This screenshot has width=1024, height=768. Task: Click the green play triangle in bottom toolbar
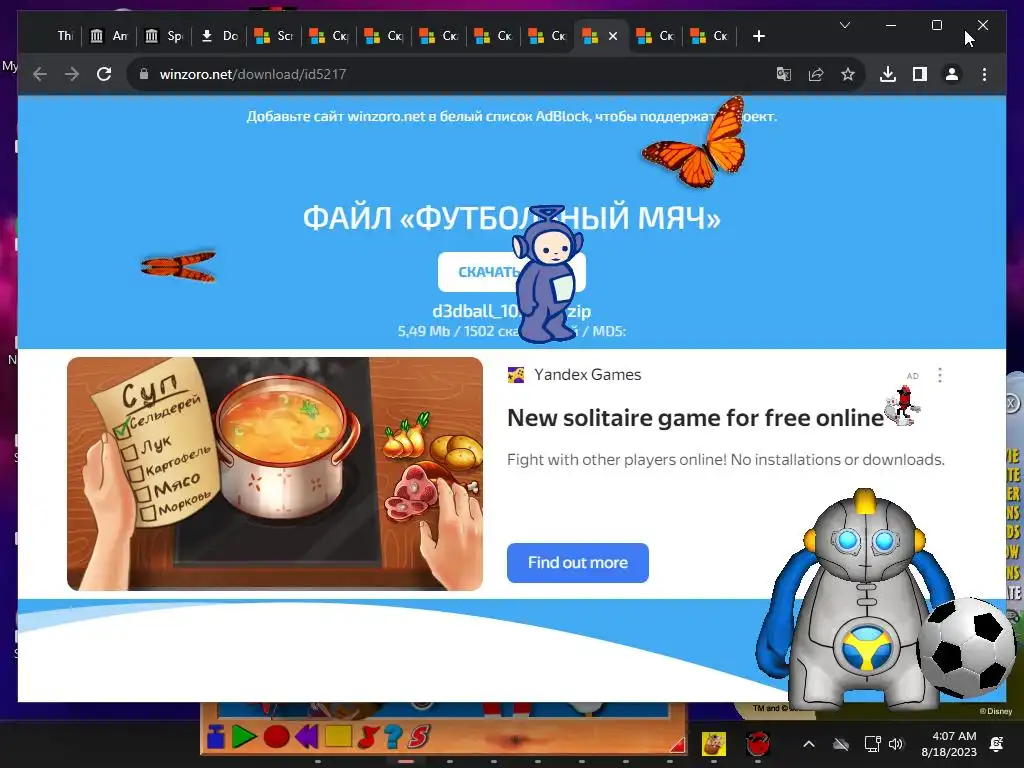[x=244, y=737]
